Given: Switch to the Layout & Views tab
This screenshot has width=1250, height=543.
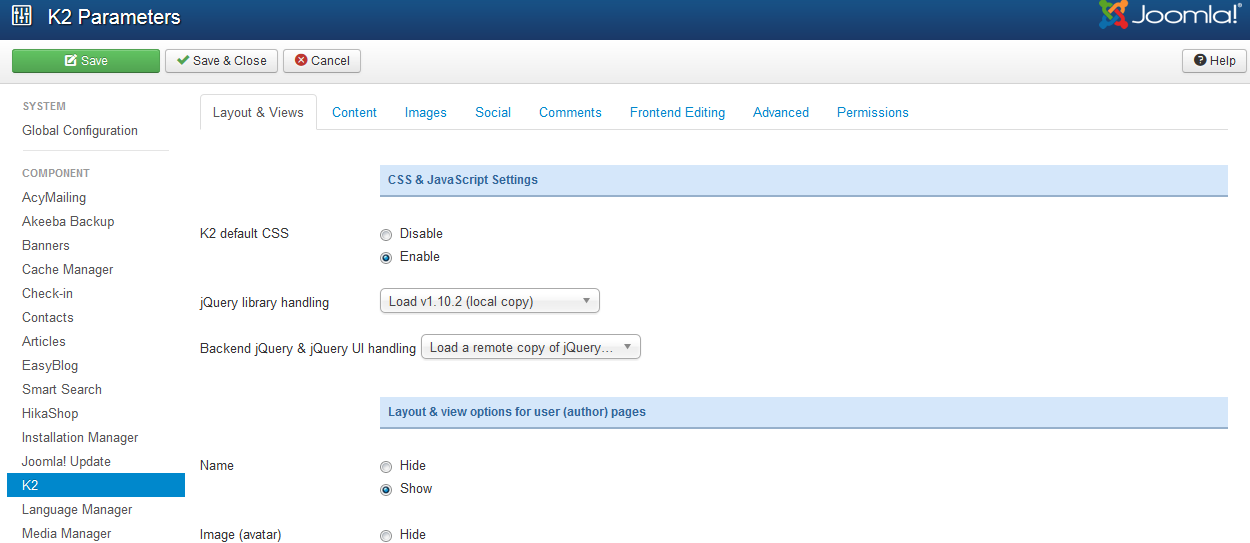Looking at the screenshot, I should (x=258, y=113).
